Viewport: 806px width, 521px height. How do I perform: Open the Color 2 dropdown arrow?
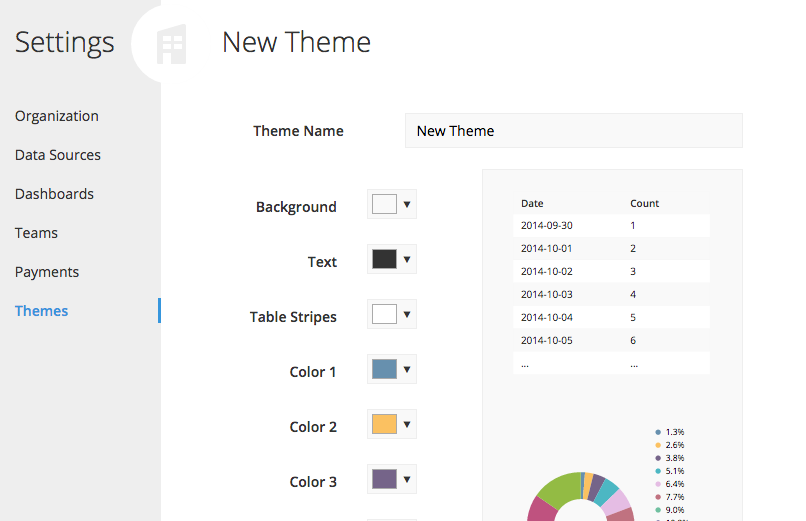[x=407, y=424]
